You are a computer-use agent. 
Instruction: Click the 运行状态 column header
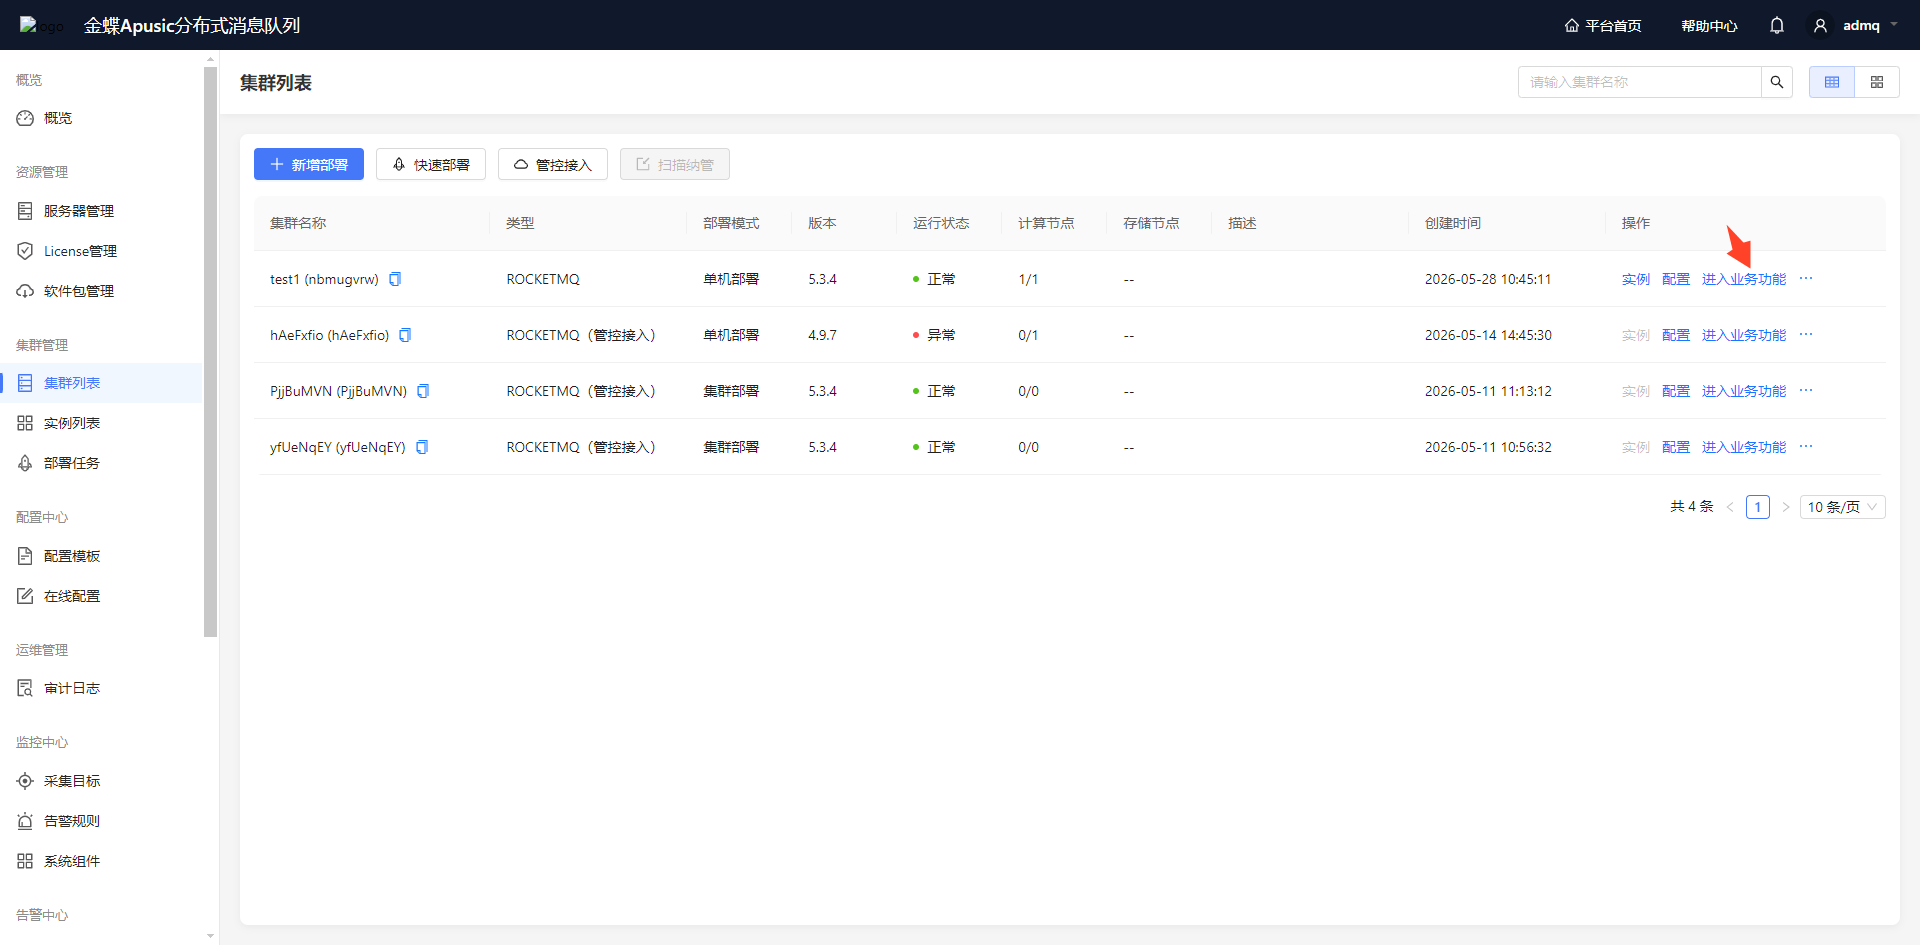(x=941, y=223)
